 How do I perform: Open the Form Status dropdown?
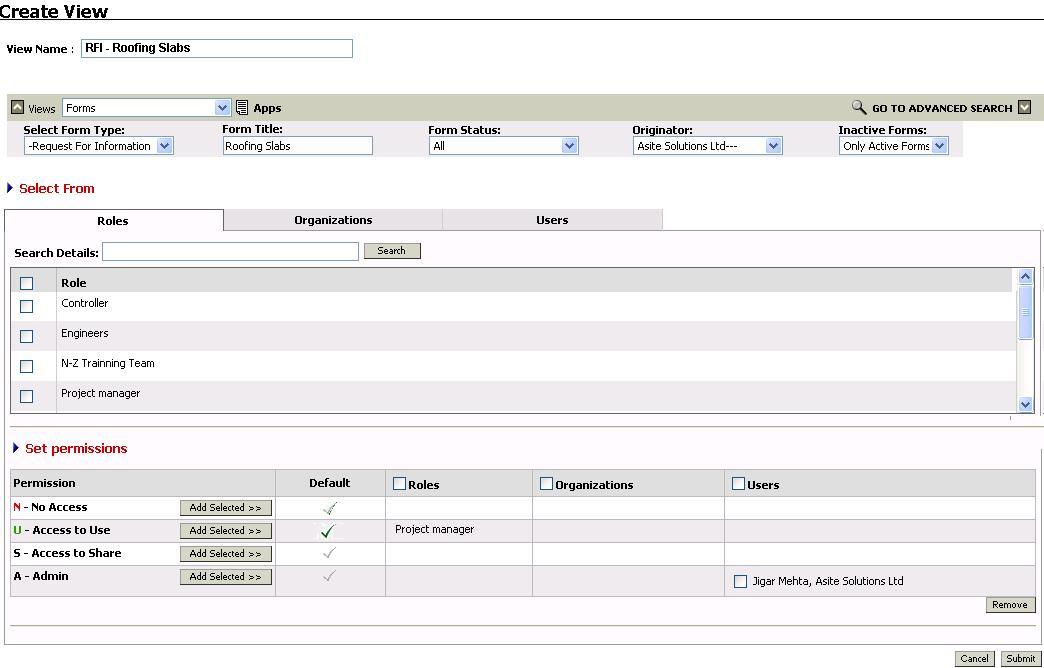pyautogui.click(x=569, y=146)
